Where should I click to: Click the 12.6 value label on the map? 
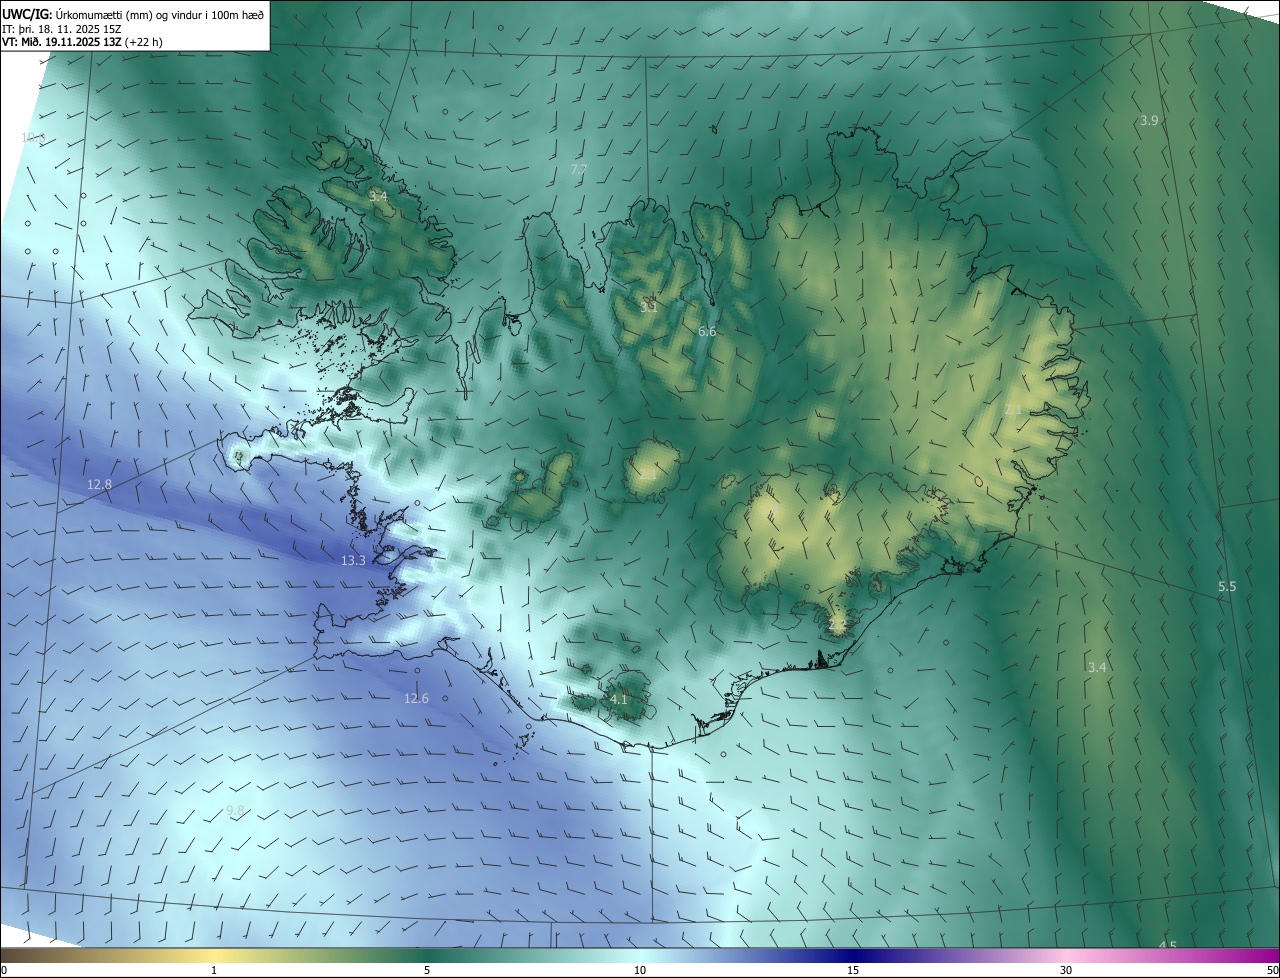416,698
